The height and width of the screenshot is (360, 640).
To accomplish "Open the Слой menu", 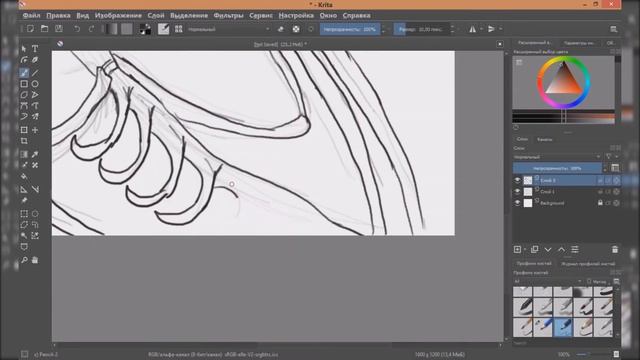I will point(156,16).
